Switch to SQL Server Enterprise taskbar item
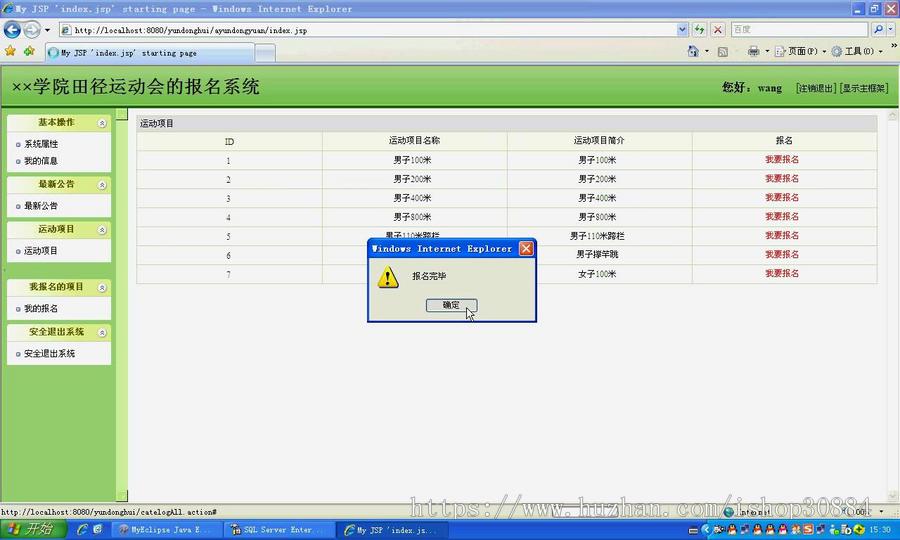This screenshot has height=540, width=900. tap(277, 530)
